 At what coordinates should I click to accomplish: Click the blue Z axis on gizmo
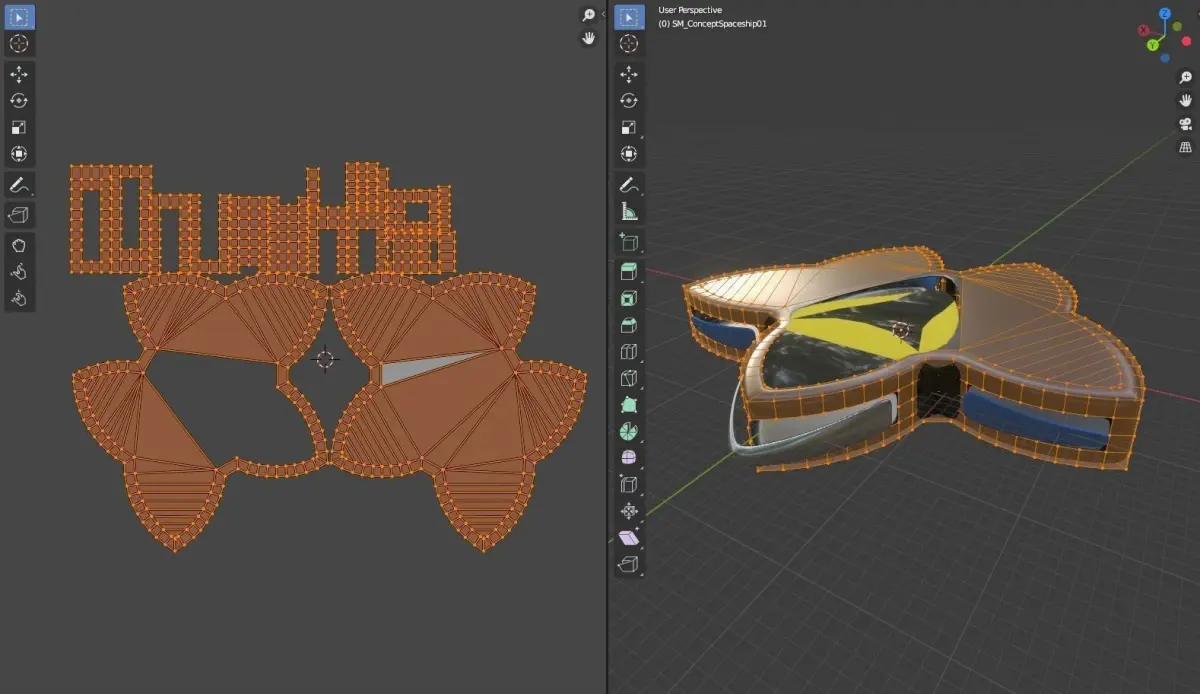[x=1165, y=14]
